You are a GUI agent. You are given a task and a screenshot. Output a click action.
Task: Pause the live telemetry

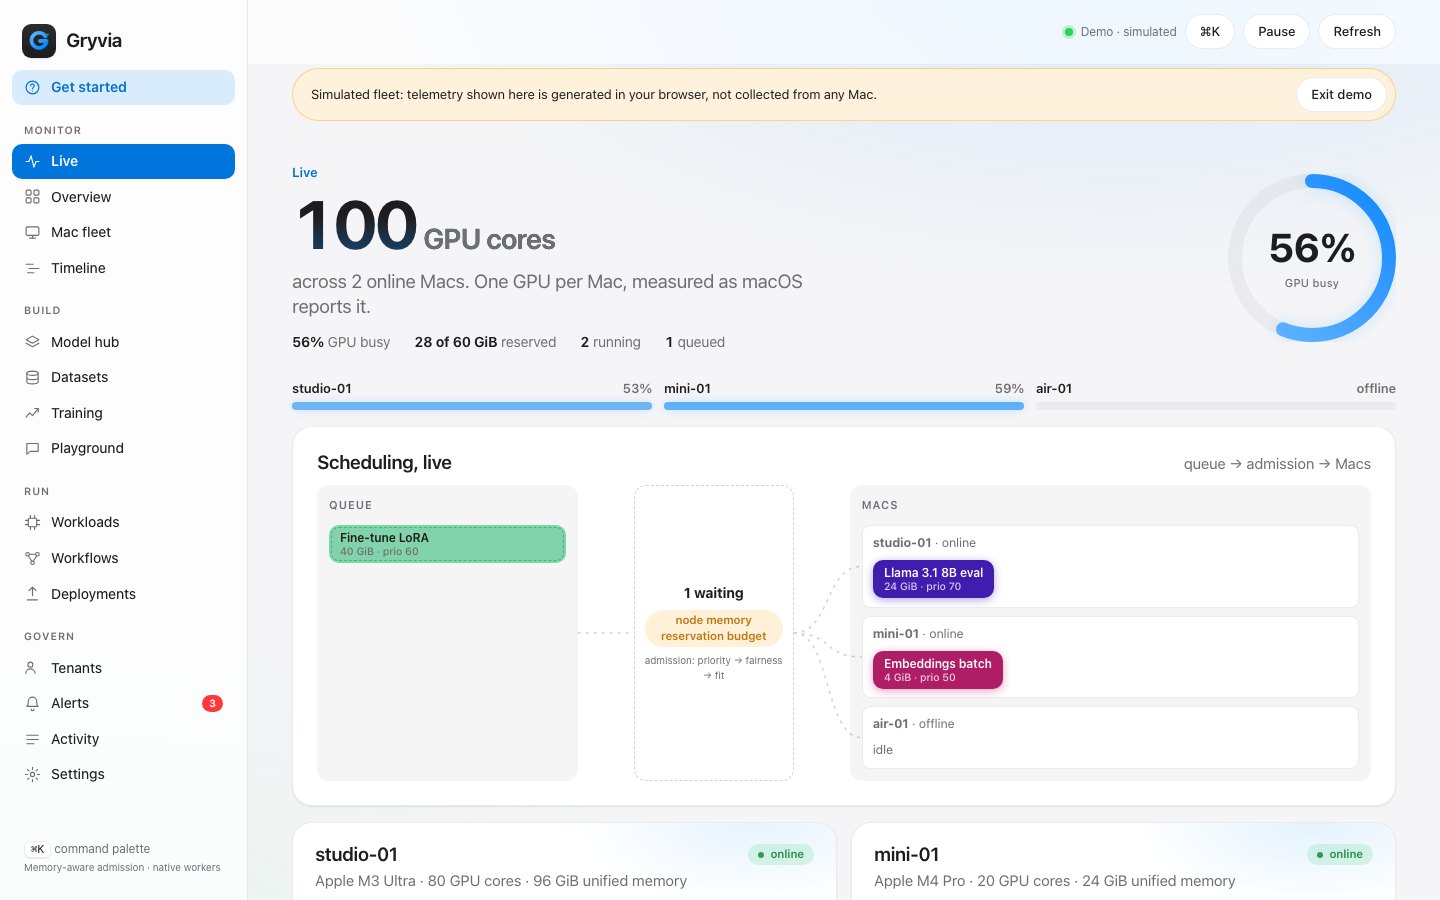pyautogui.click(x=1276, y=32)
